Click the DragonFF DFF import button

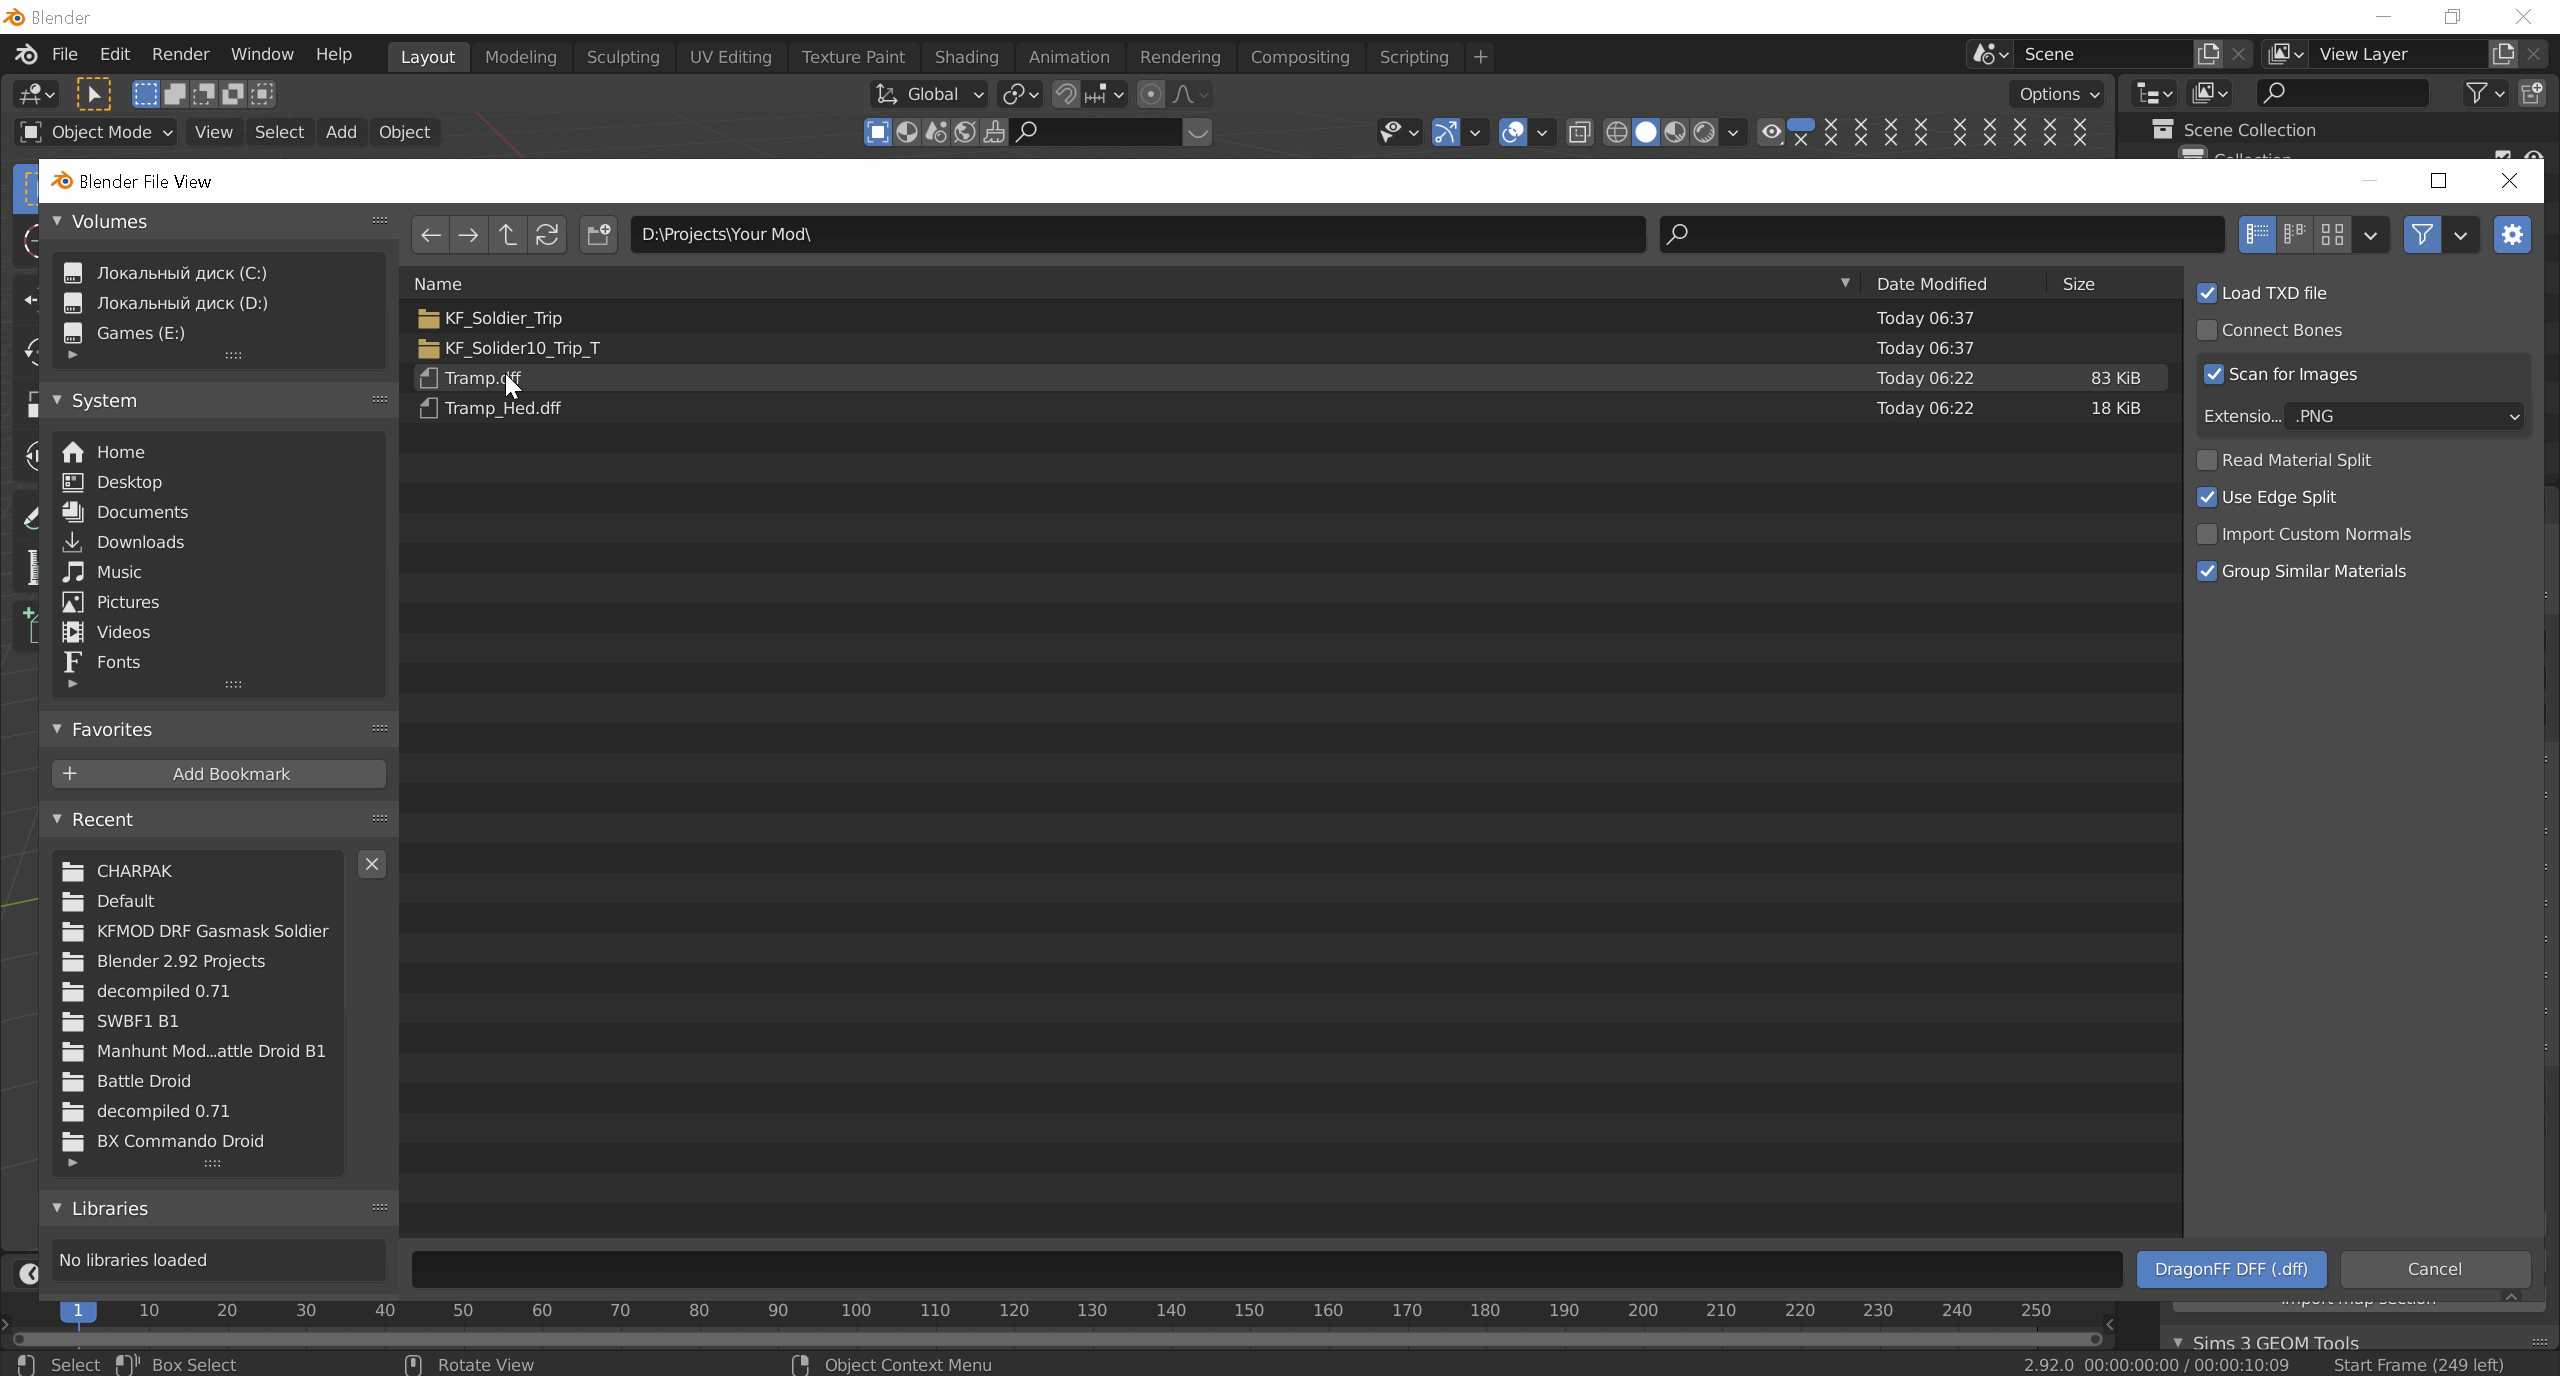[2230, 1269]
